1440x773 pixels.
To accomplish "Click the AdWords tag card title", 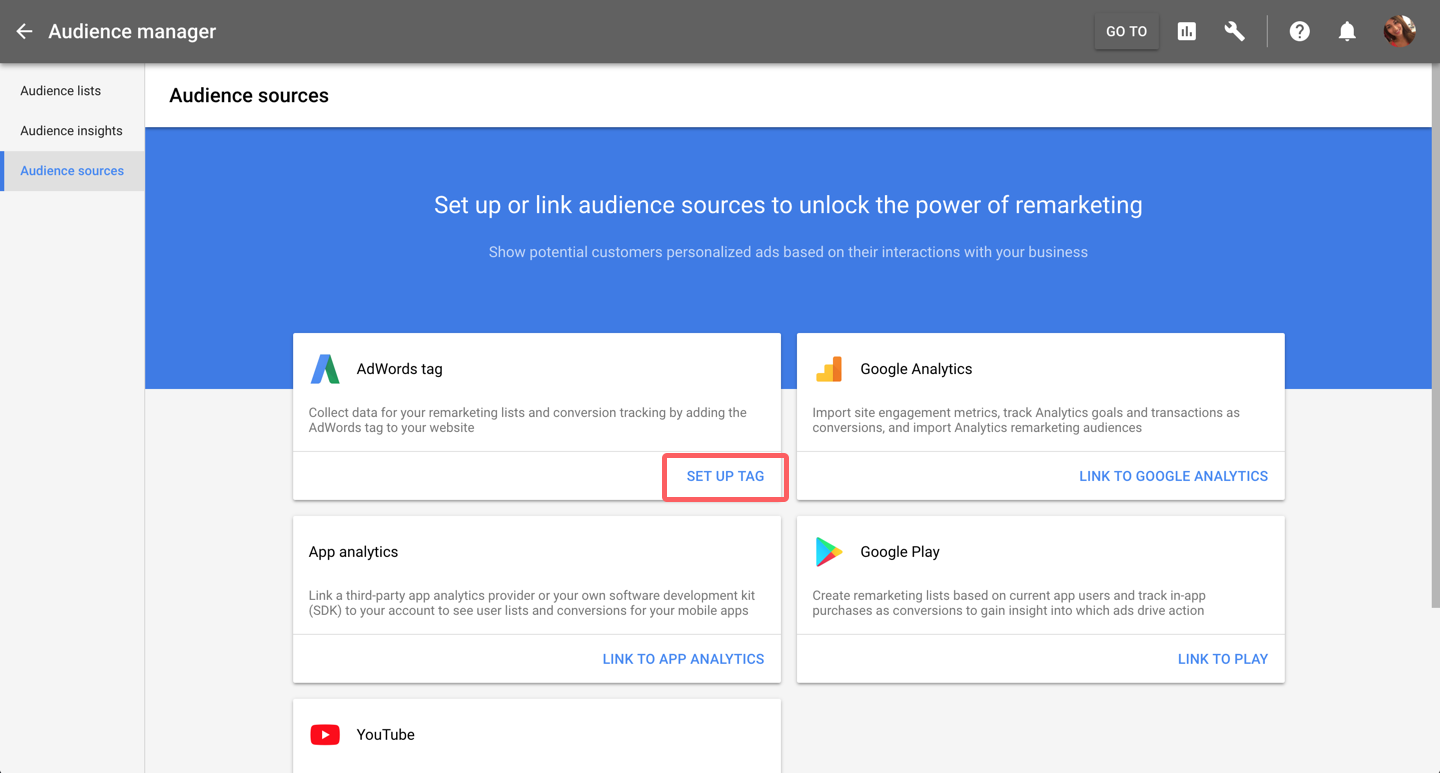I will [x=399, y=369].
